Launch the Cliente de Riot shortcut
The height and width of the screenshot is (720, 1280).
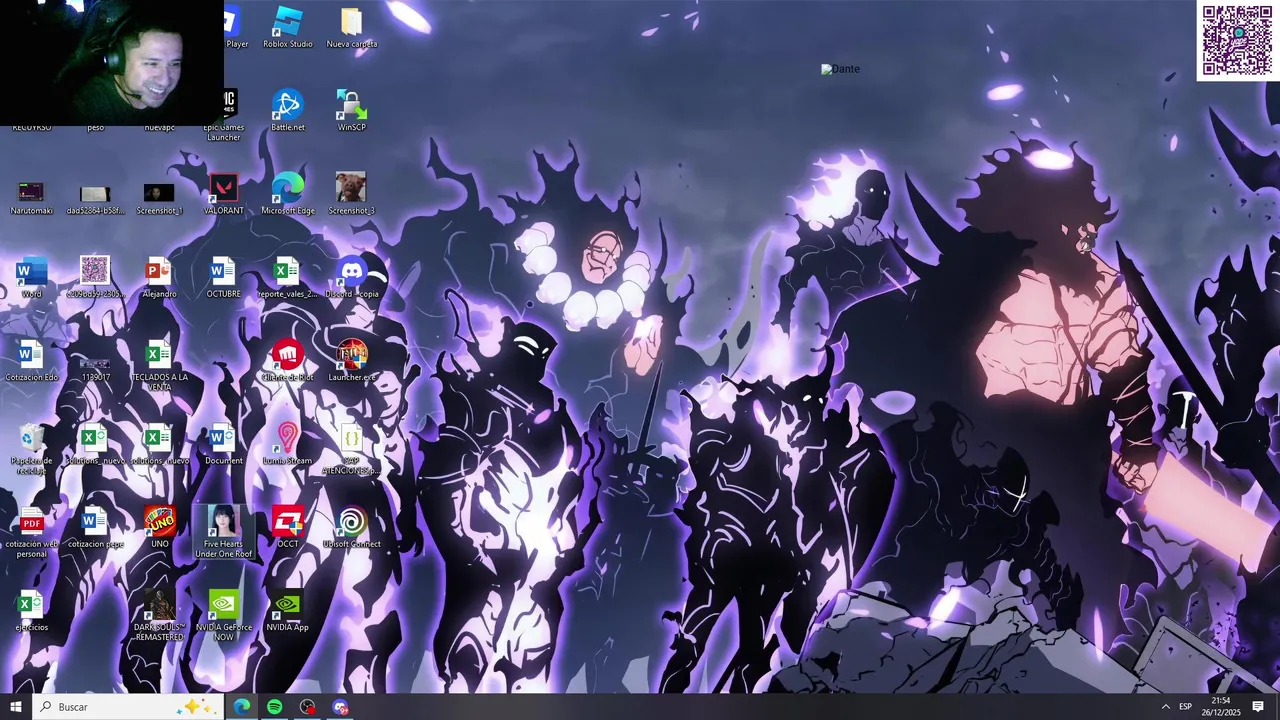click(287, 360)
